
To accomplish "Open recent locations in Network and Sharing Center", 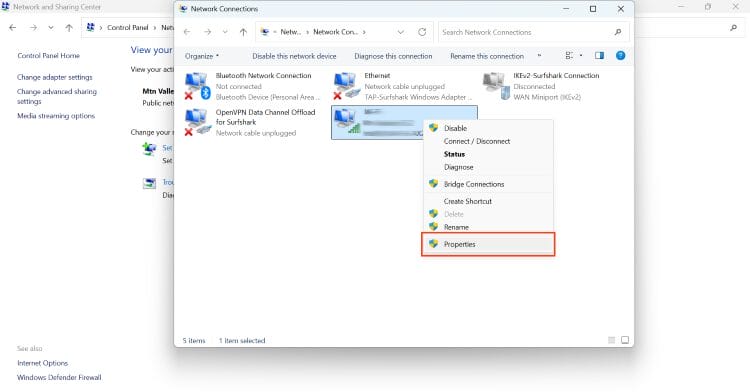I will [51, 28].
